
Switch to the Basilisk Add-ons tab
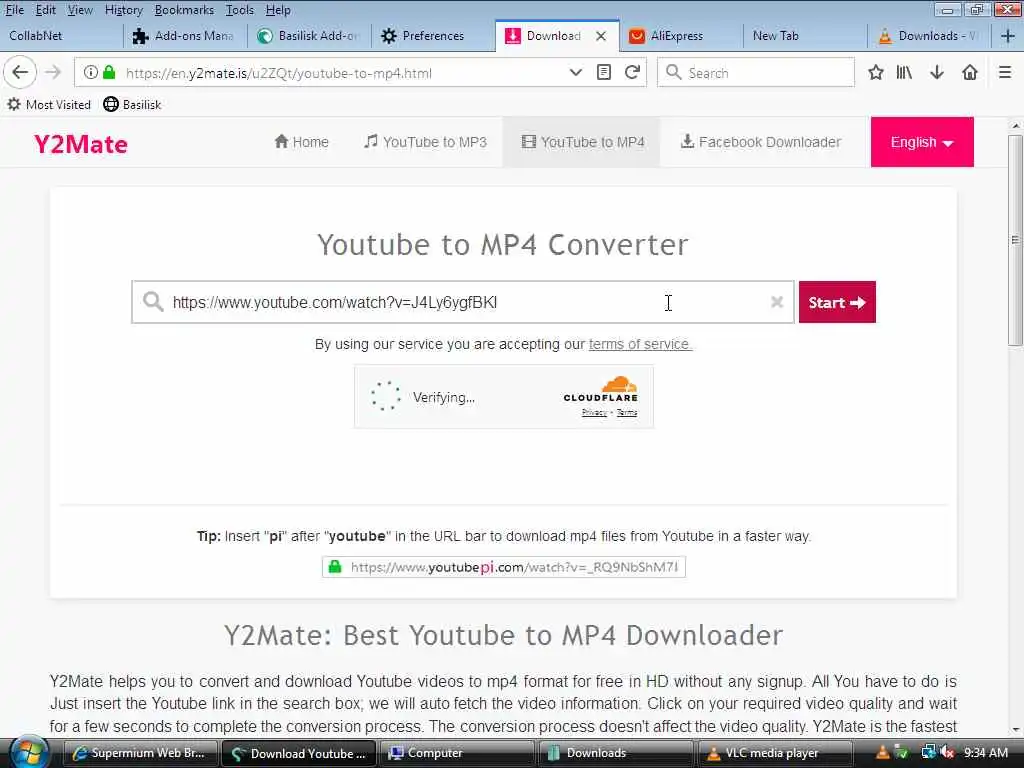tap(309, 36)
